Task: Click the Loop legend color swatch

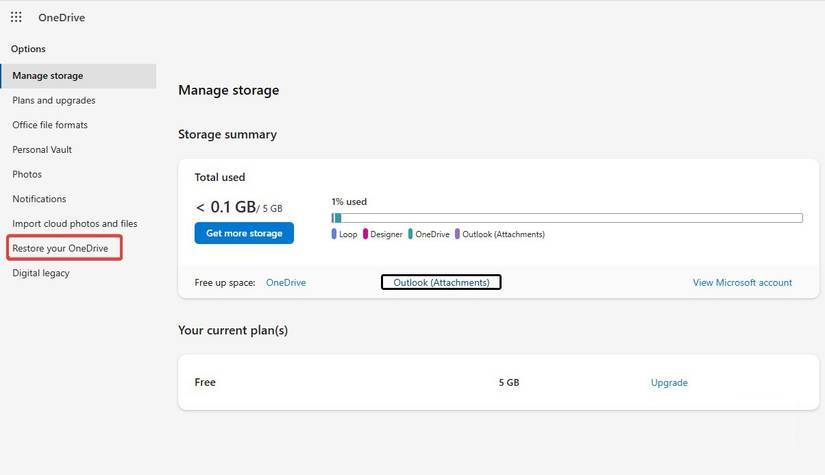Action: pos(334,234)
